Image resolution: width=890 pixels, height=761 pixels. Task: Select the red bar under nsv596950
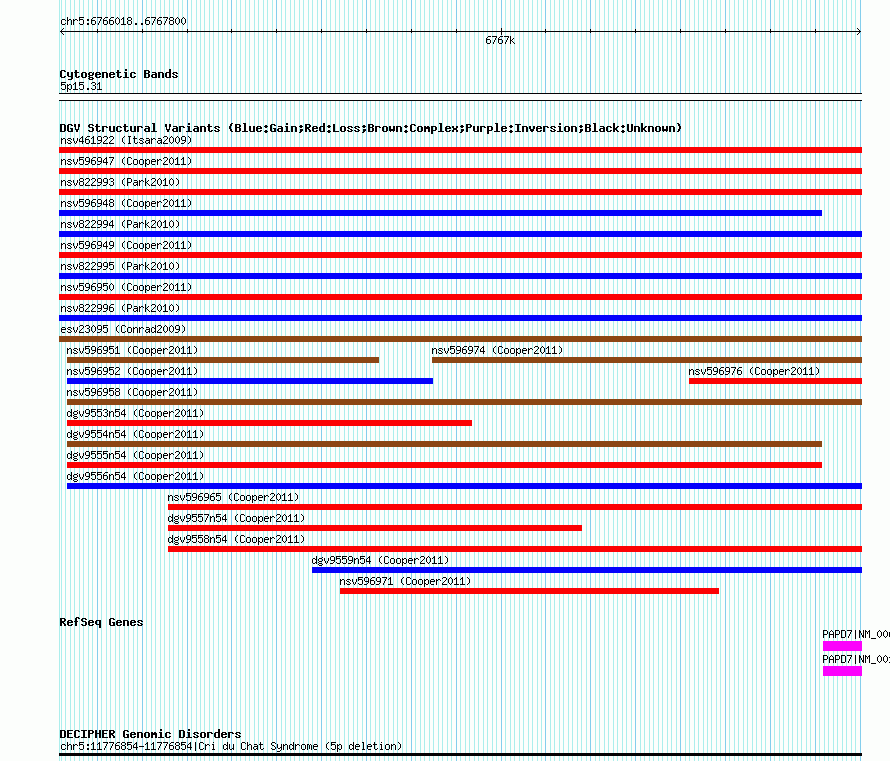(x=460, y=297)
